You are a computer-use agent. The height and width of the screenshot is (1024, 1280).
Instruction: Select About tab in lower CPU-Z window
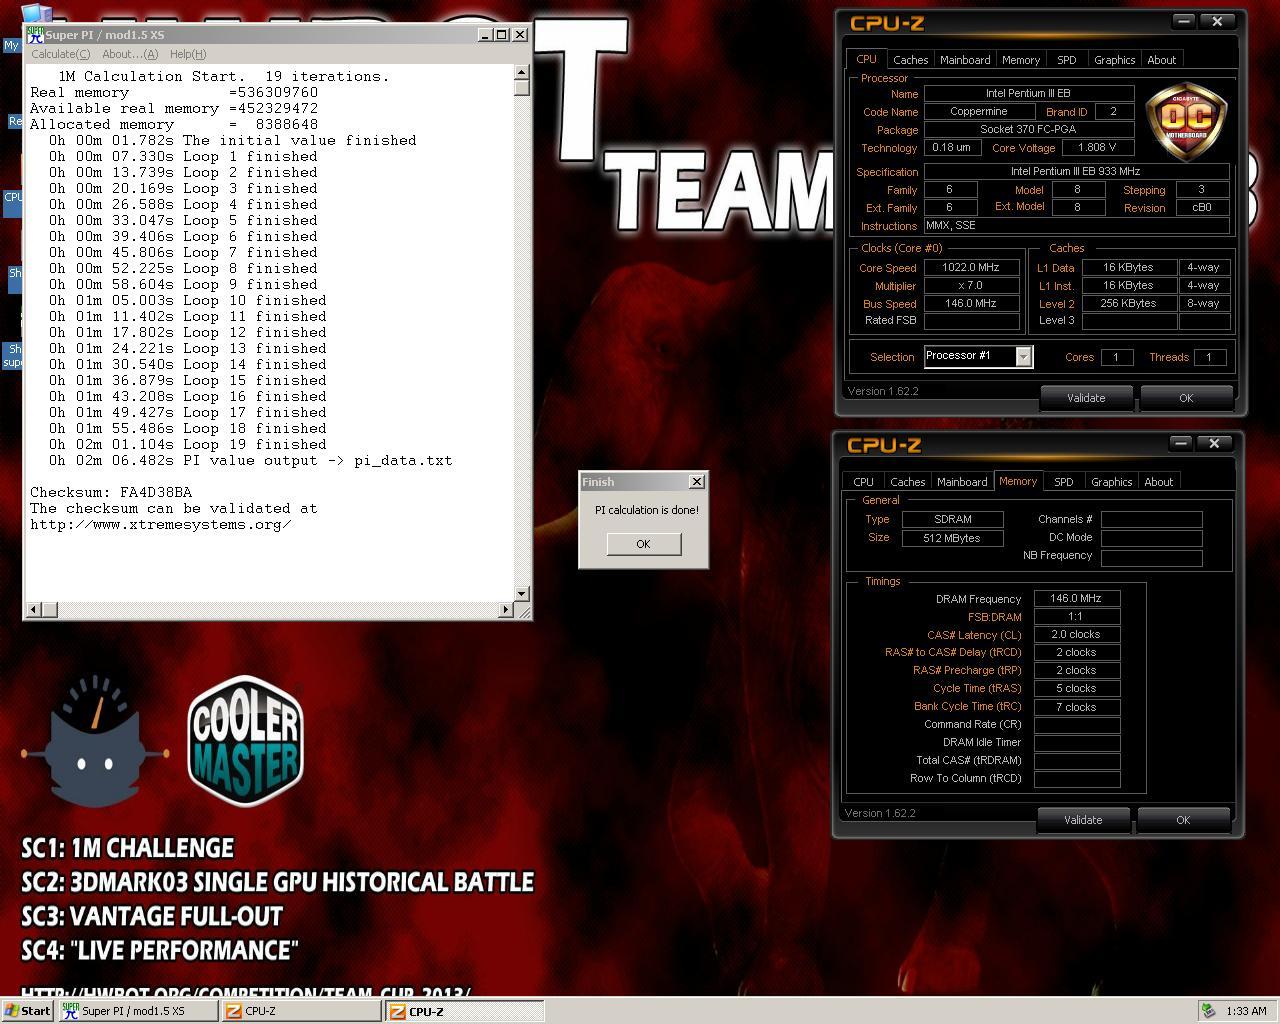click(1158, 482)
